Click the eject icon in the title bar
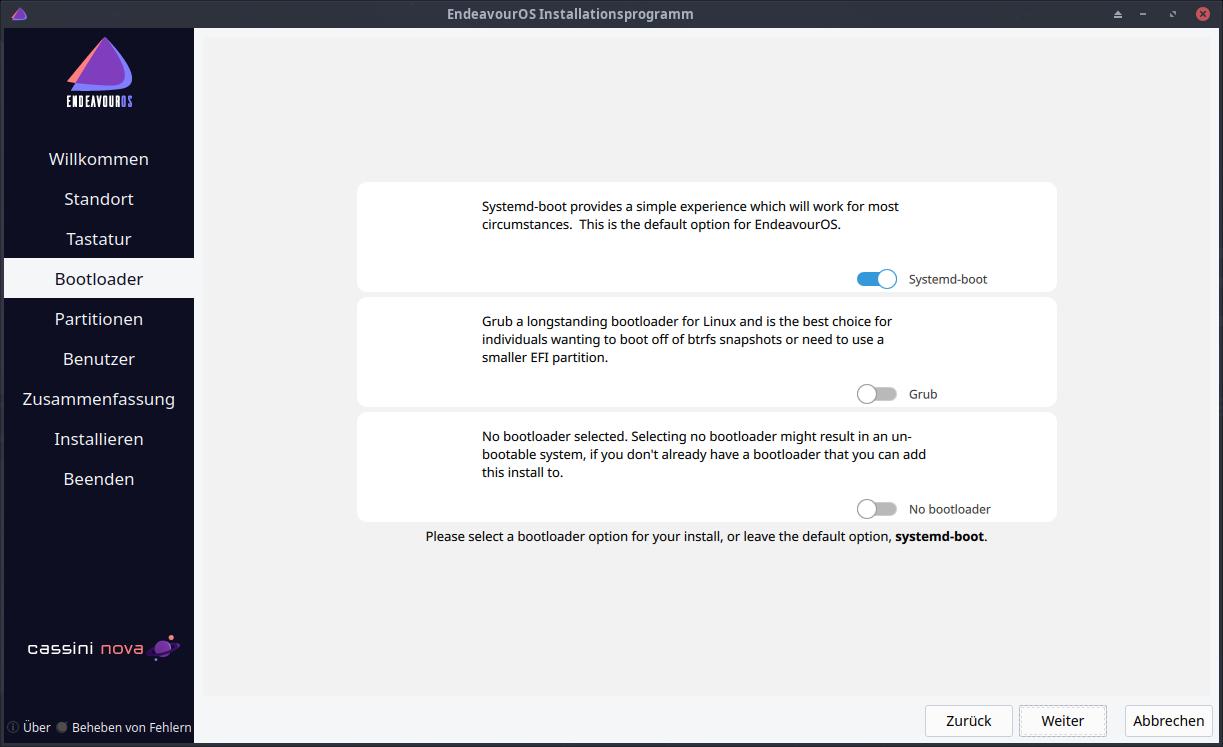 (1117, 13)
